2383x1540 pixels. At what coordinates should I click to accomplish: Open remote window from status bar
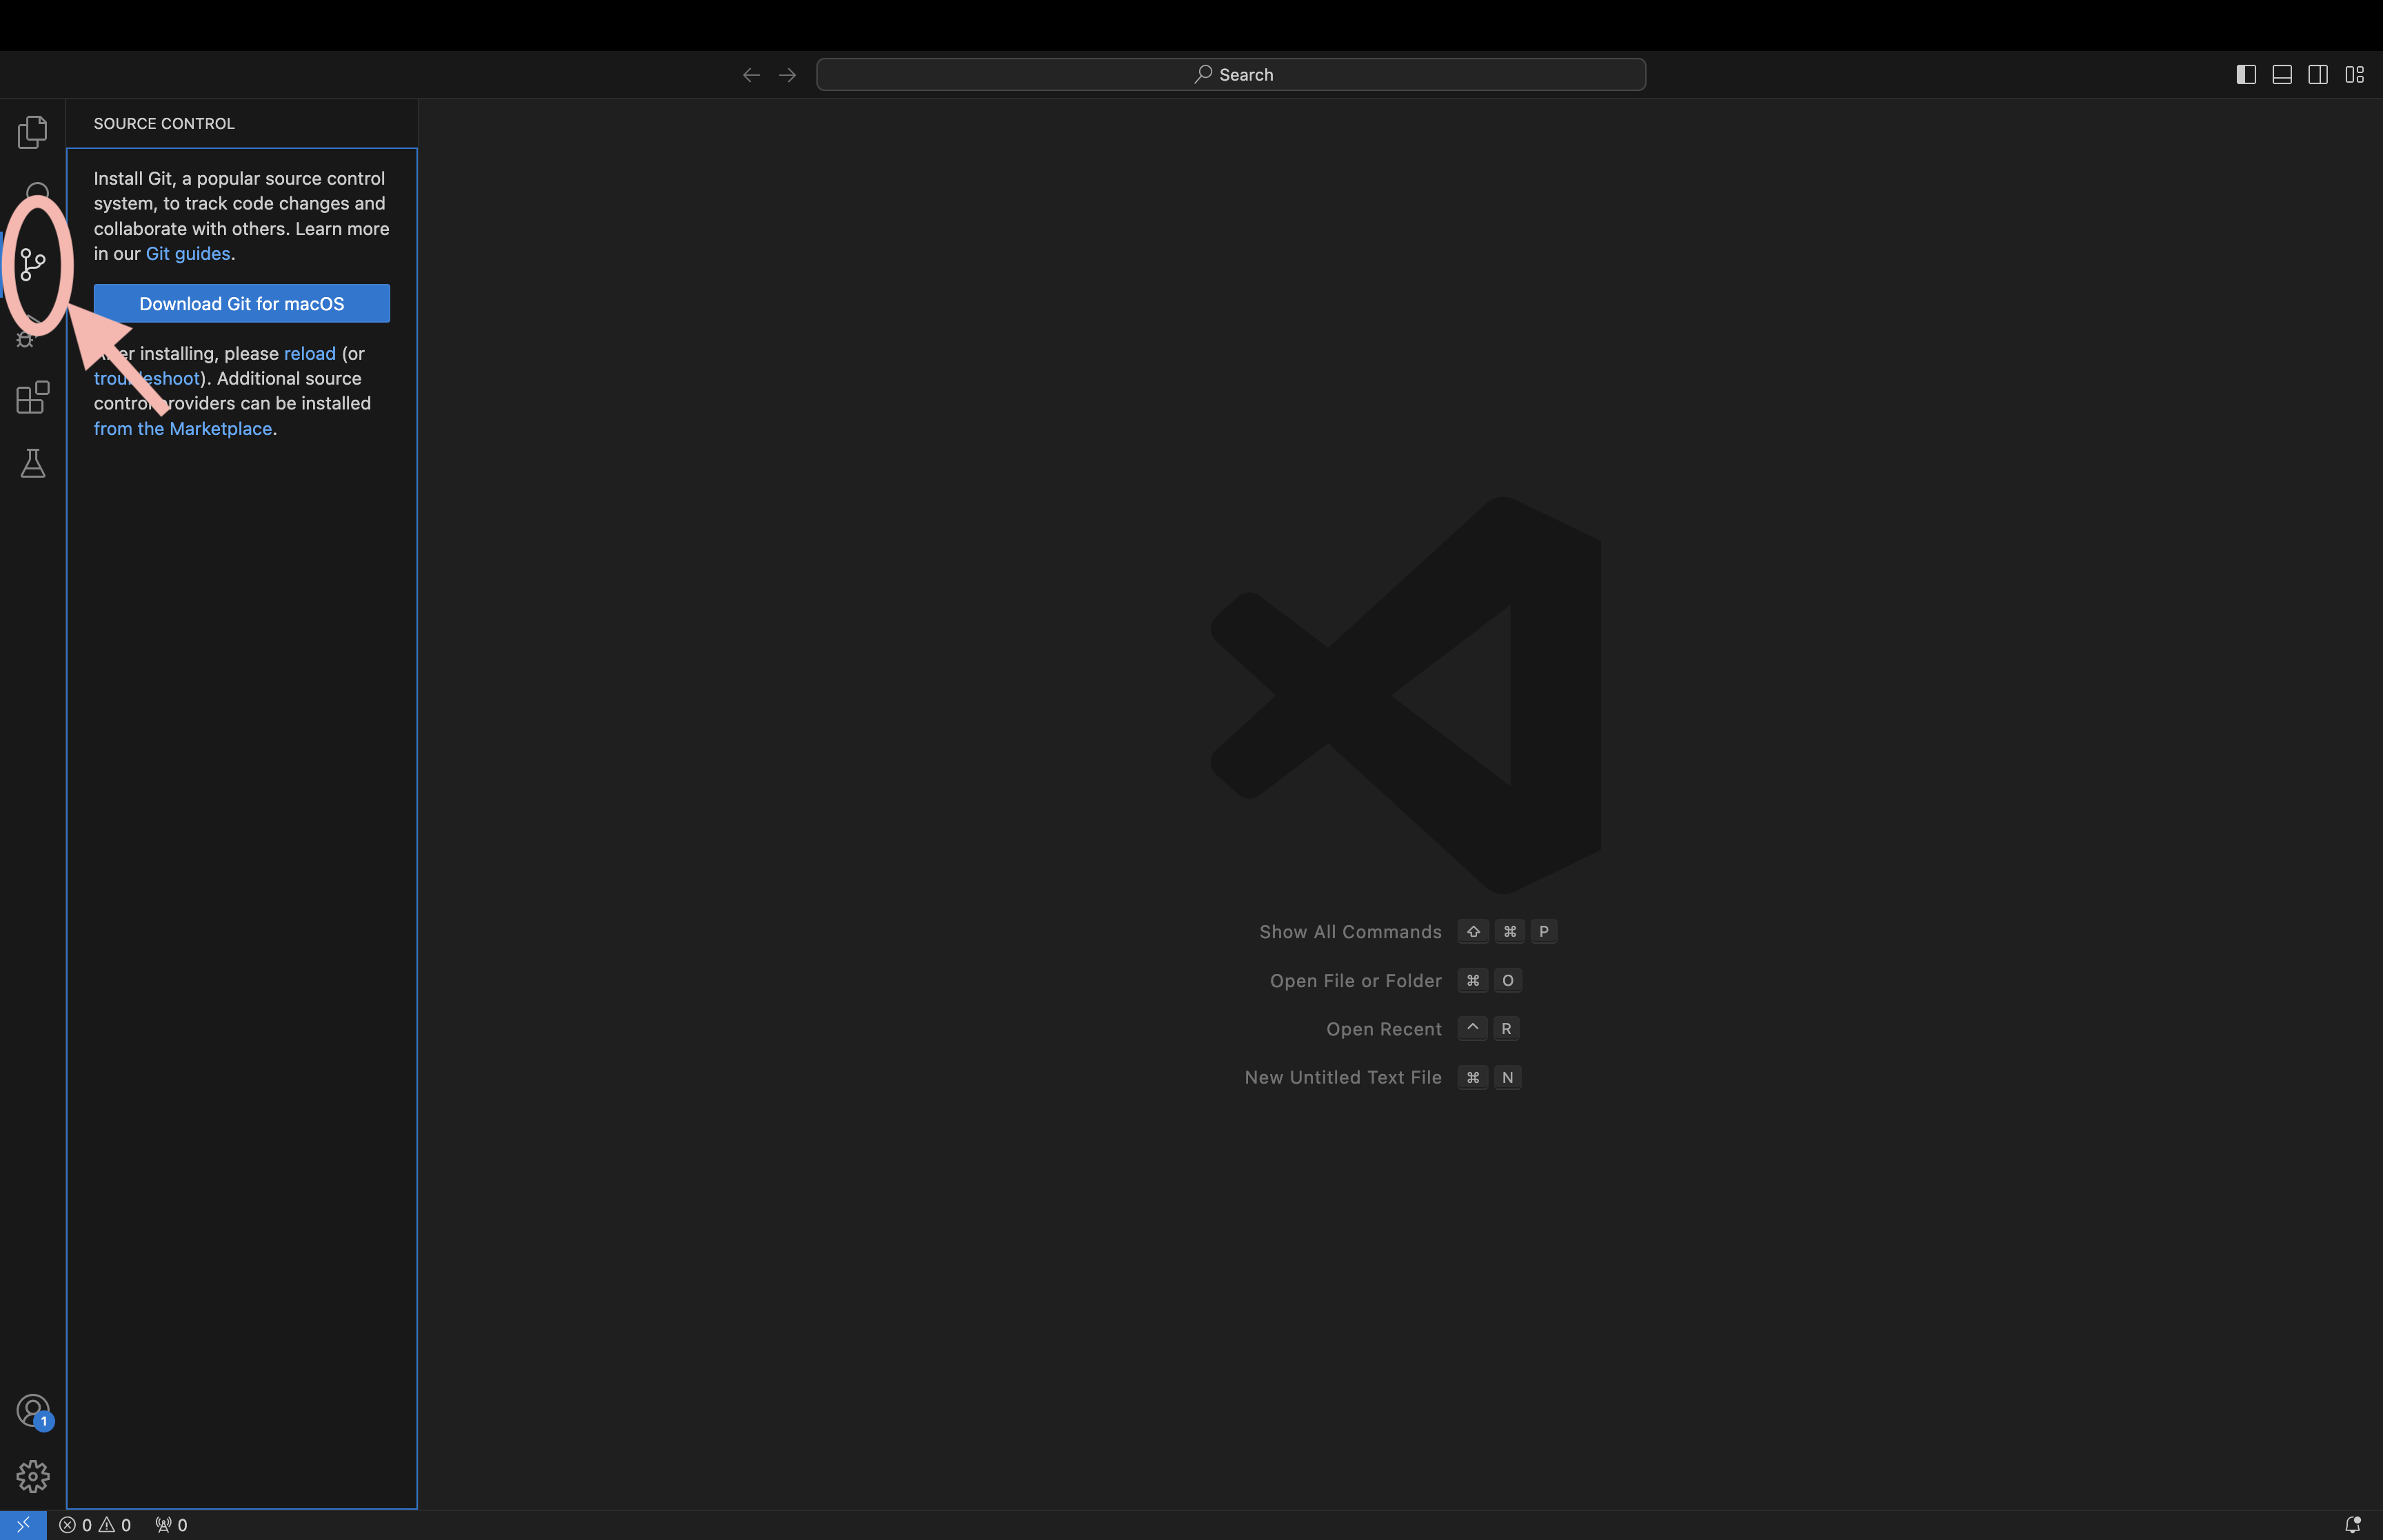click(x=23, y=1525)
